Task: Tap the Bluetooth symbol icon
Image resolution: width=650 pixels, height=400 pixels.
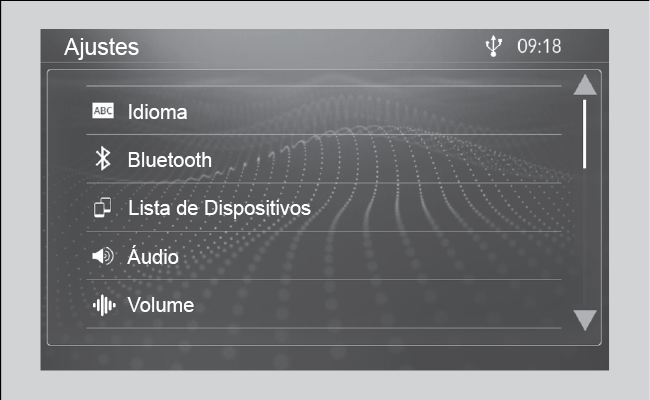Action: tap(103, 159)
